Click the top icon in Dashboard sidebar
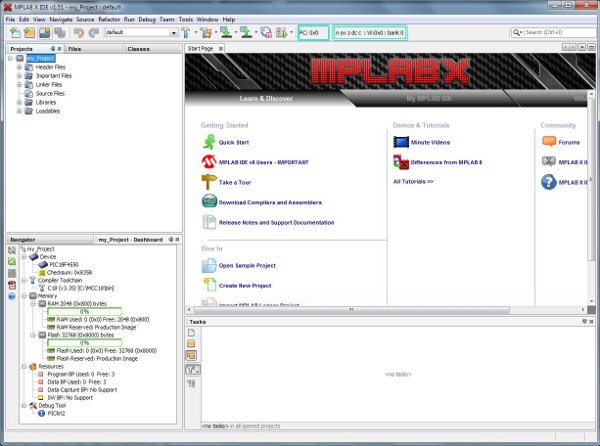Screen dimensions: 600x446 (12, 250)
